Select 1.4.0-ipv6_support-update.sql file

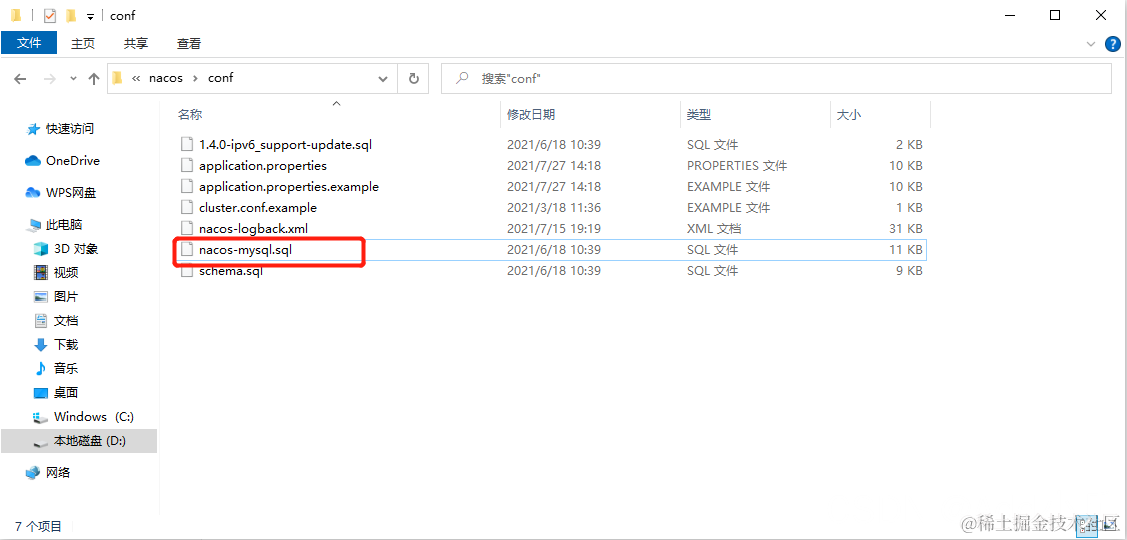click(x=285, y=145)
